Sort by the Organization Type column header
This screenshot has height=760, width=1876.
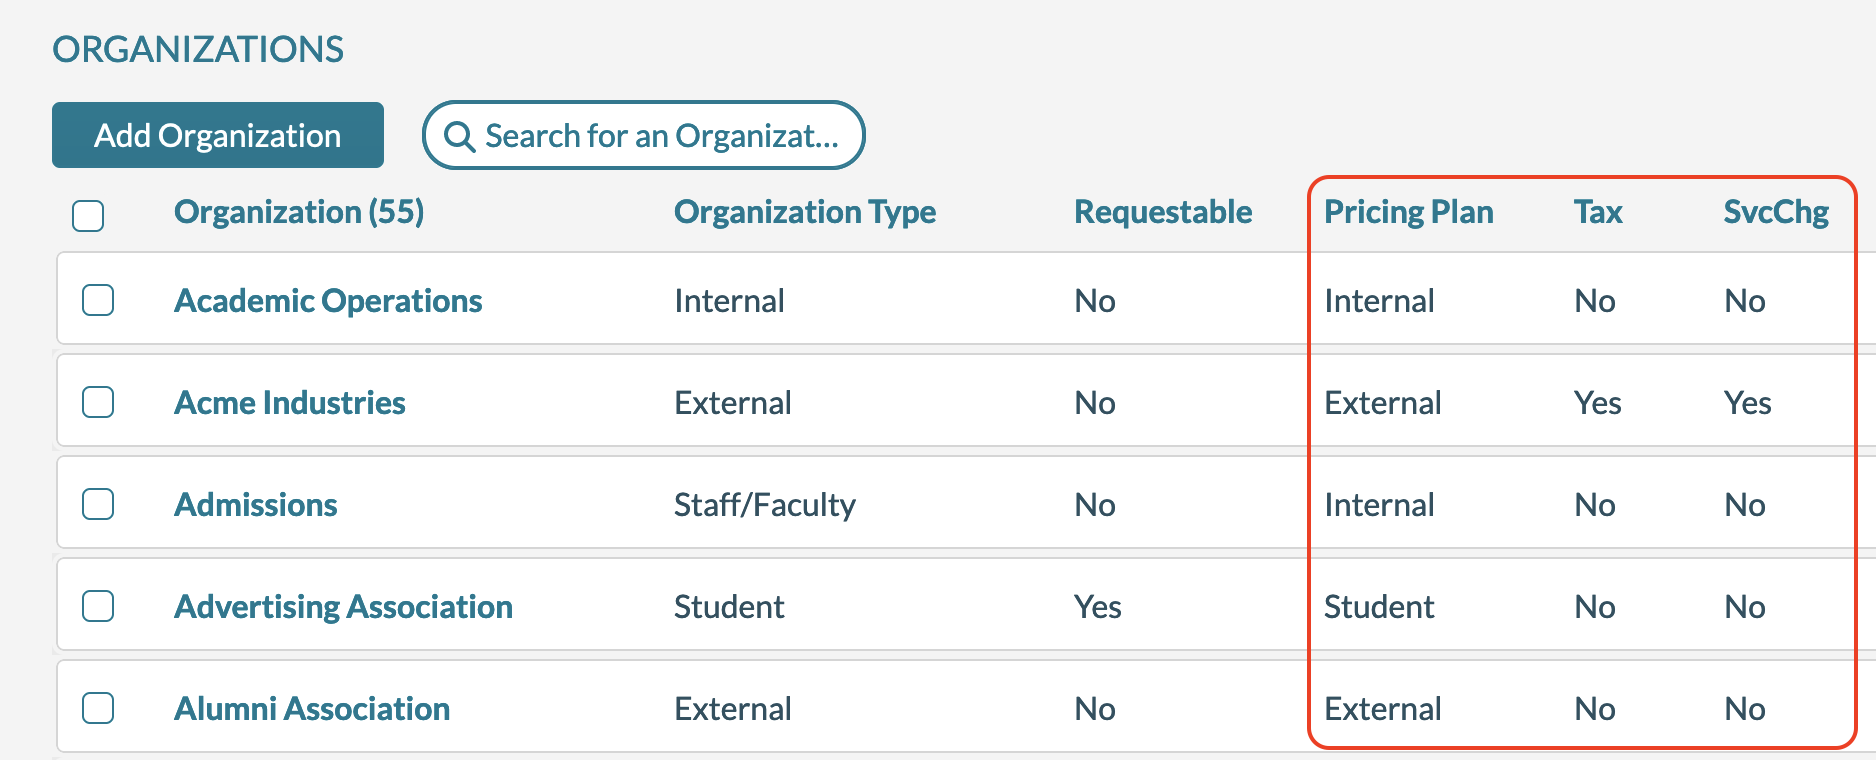tap(805, 212)
